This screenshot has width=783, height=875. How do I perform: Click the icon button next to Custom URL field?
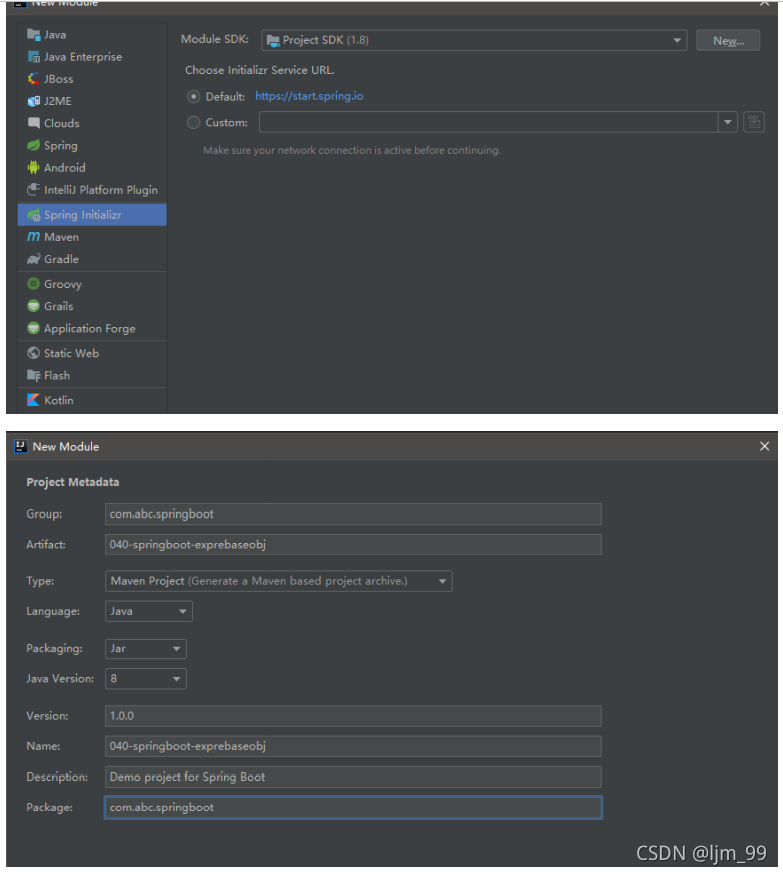(x=754, y=122)
